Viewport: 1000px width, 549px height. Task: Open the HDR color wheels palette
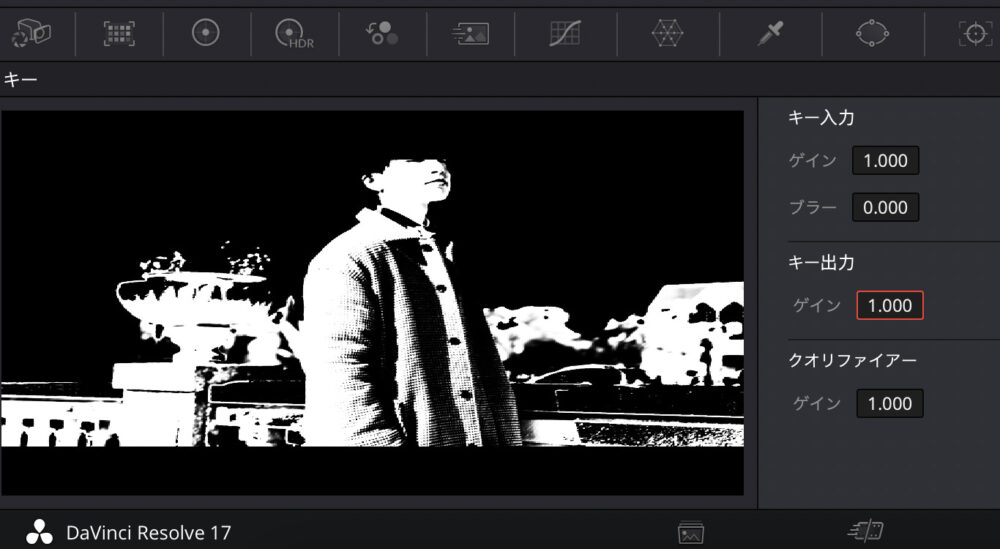[x=294, y=35]
